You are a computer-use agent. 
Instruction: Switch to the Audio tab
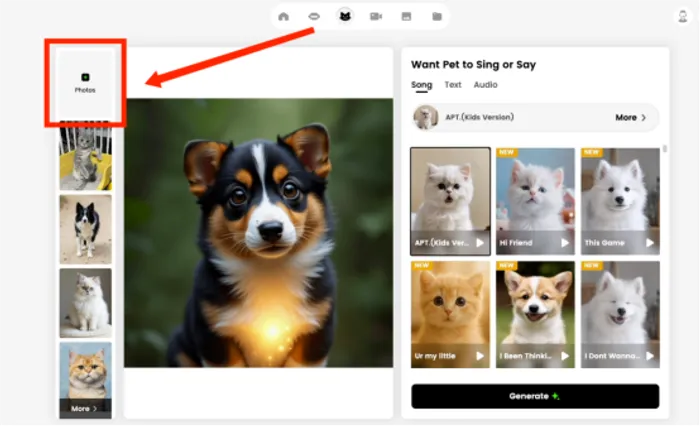pos(485,85)
